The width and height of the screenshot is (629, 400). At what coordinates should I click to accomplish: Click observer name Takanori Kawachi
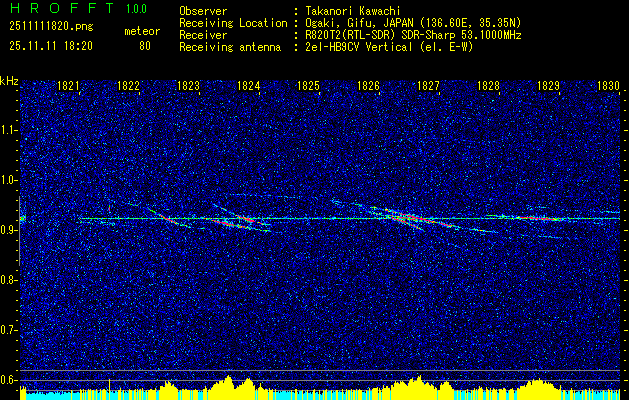[352, 11]
